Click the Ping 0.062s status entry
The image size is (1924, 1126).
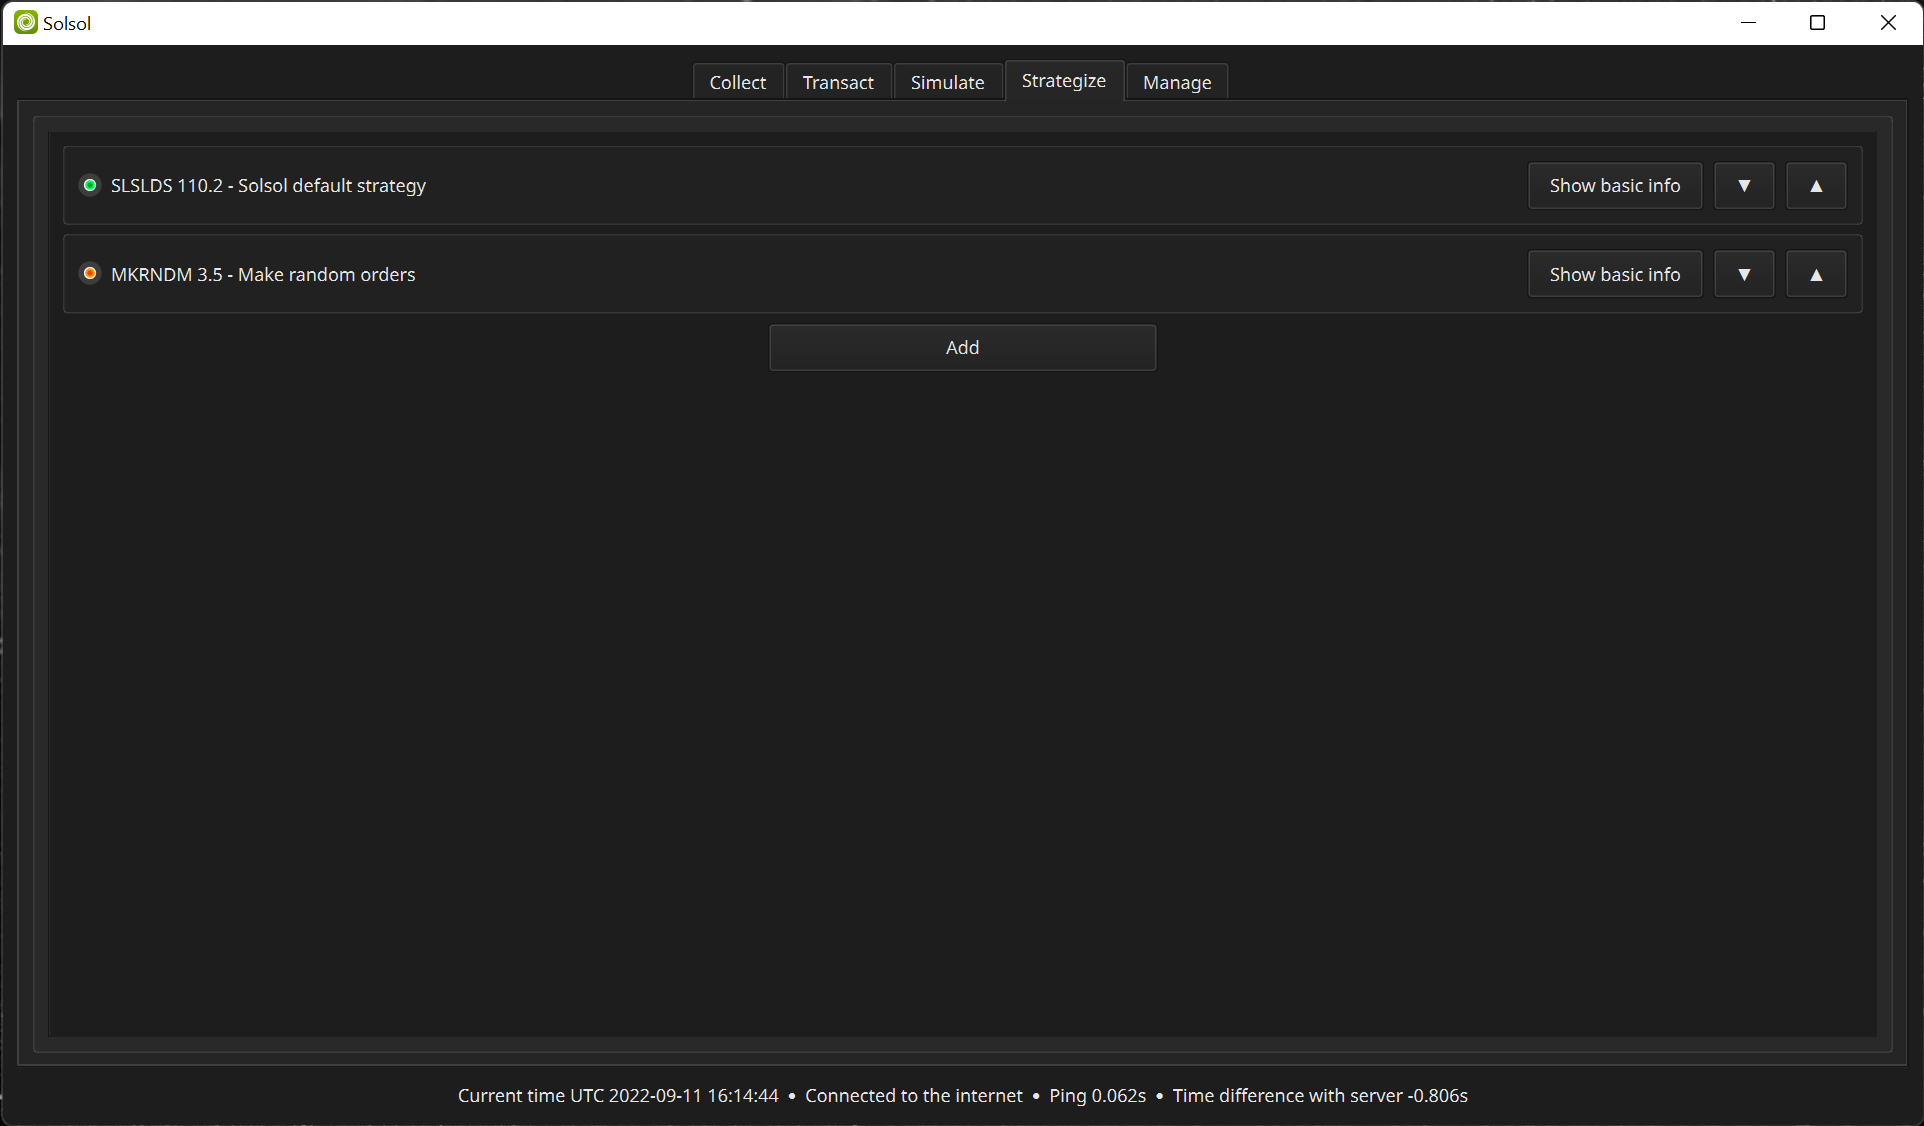tap(1097, 1096)
